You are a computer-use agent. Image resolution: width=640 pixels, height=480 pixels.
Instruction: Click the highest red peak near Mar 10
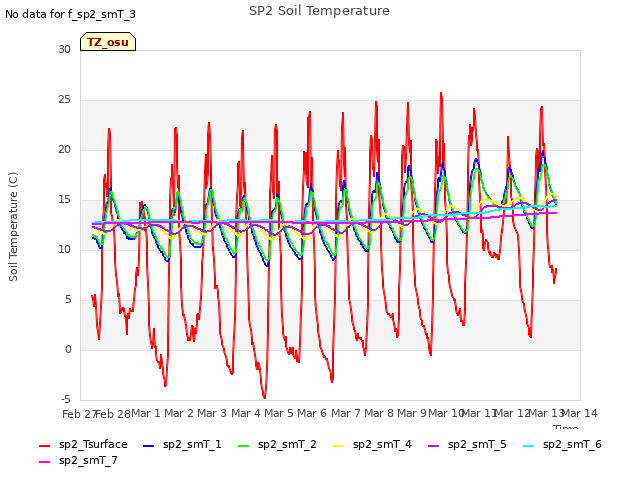click(441, 93)
